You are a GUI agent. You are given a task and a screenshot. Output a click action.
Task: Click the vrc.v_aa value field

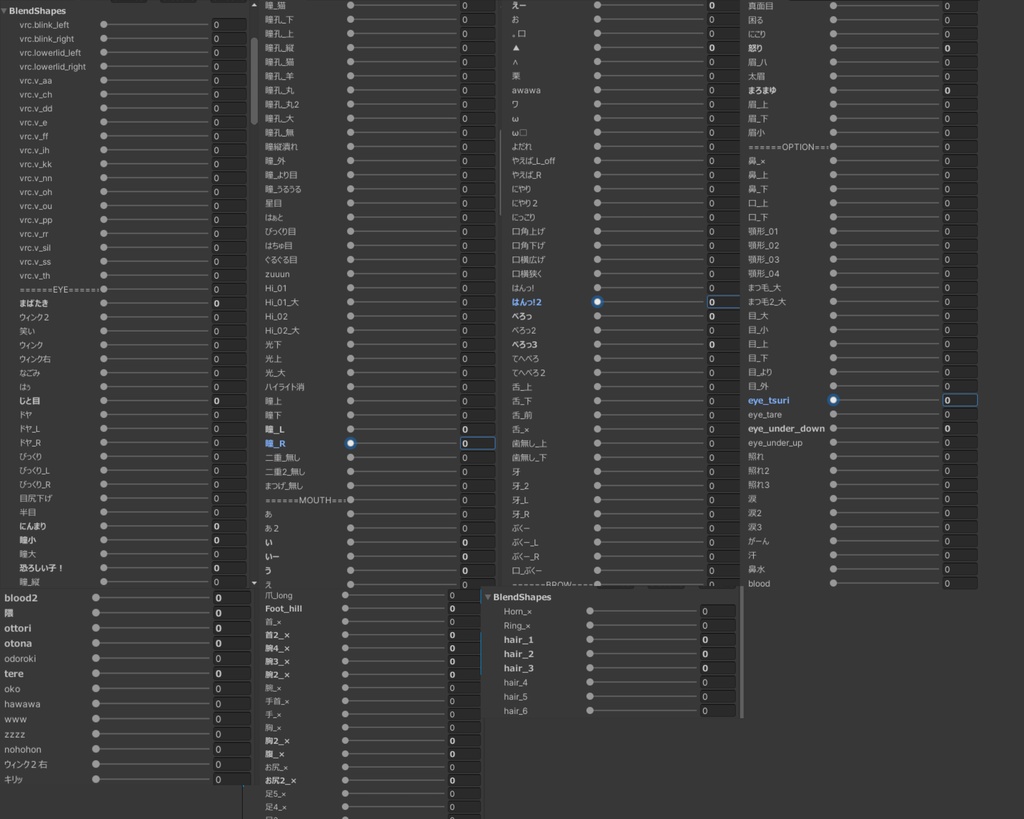coord(229,80)
